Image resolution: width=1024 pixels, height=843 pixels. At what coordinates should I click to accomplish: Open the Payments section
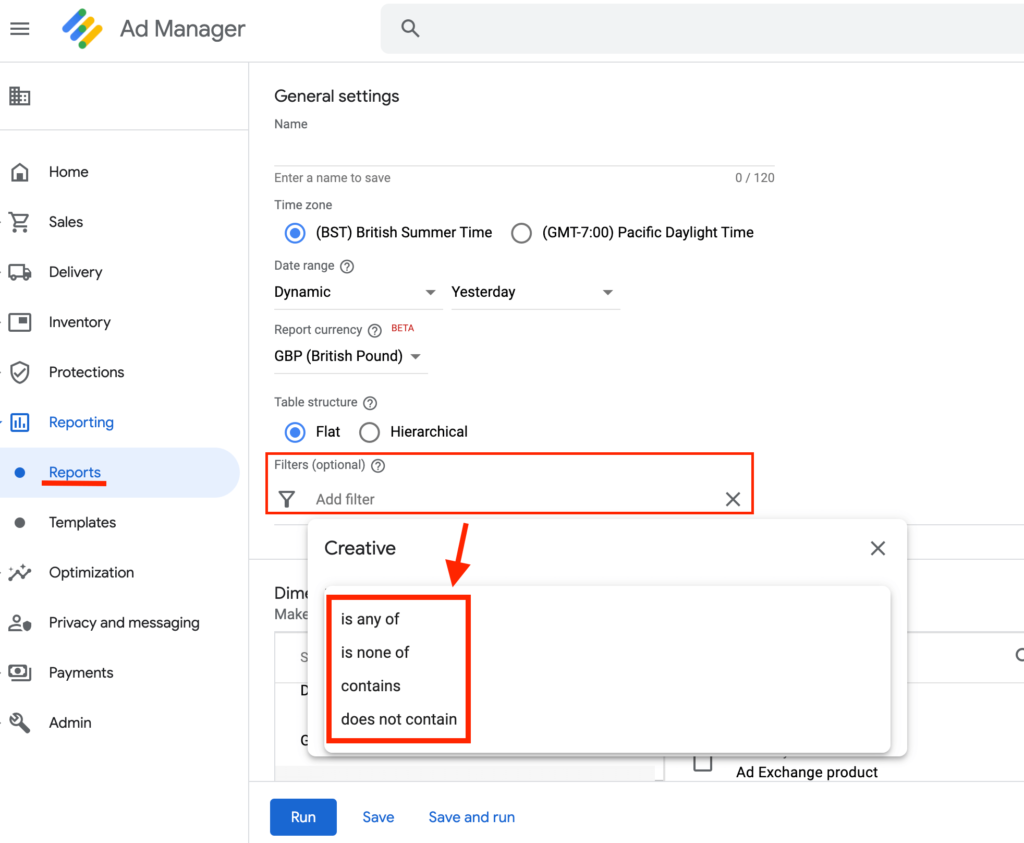[x=80, y=672]
